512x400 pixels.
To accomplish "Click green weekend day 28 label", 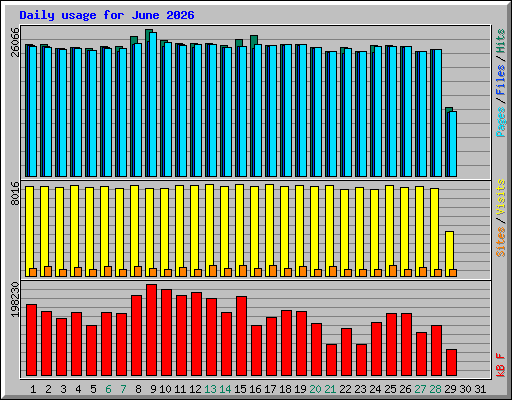I will pos(435,389).
